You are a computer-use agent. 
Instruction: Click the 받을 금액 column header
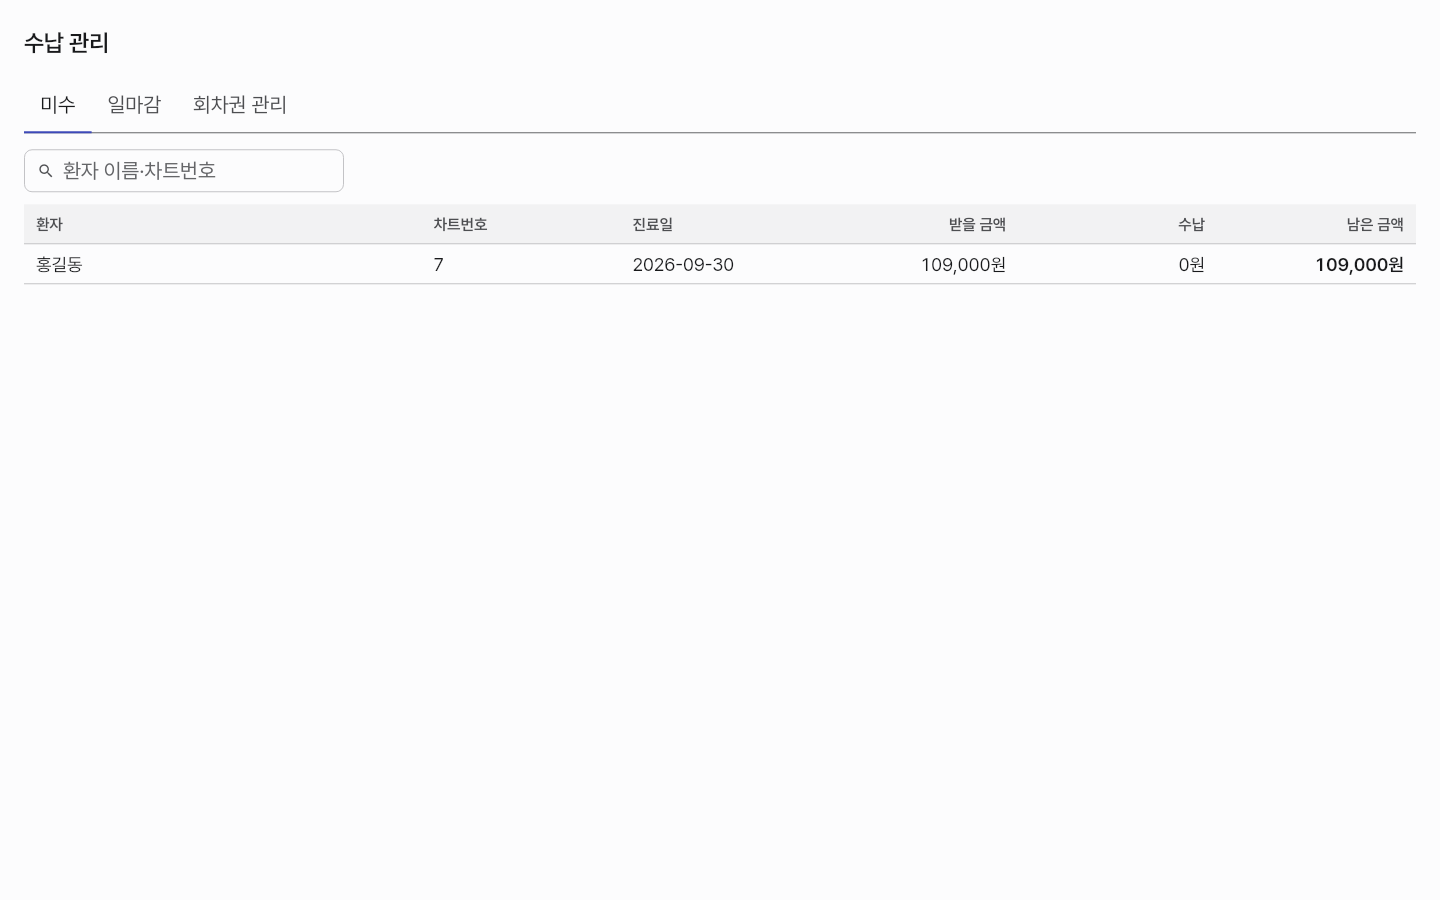coord(977,225)
